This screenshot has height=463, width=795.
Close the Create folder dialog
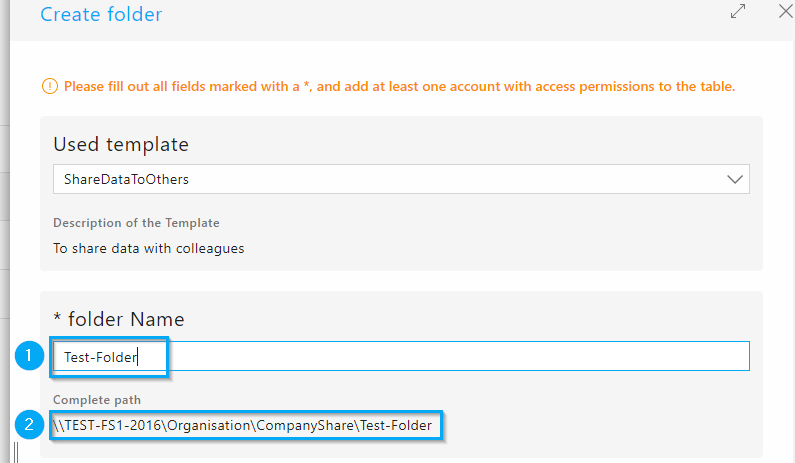785,11
